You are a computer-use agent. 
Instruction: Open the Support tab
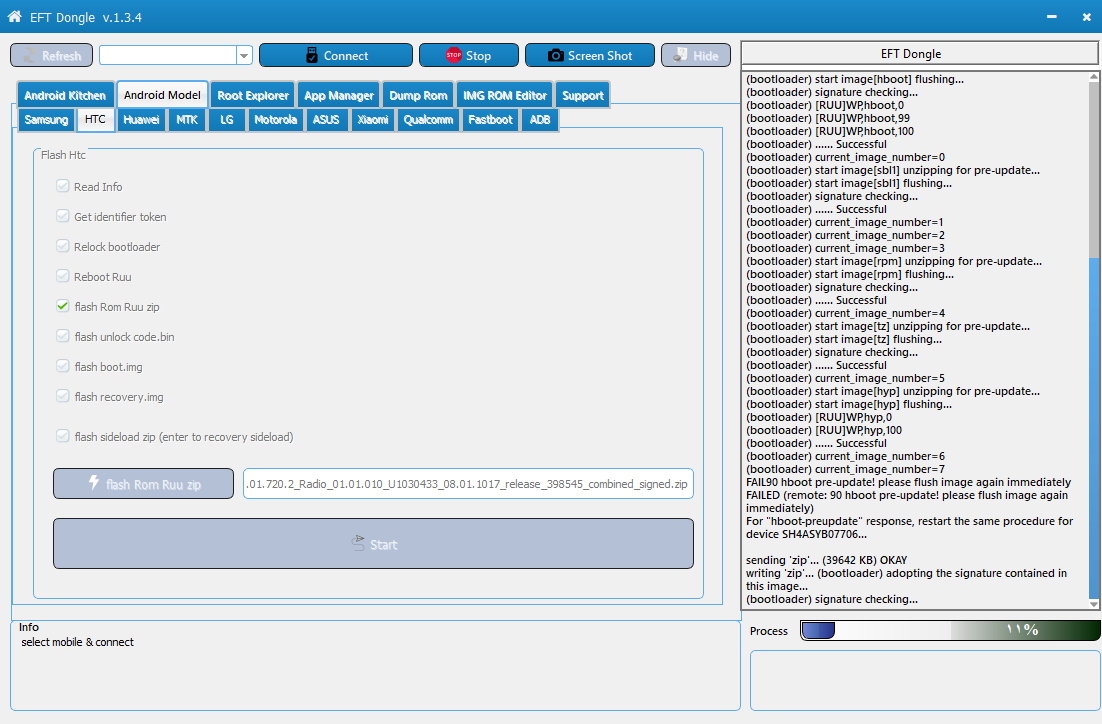[x=583, y=96]
